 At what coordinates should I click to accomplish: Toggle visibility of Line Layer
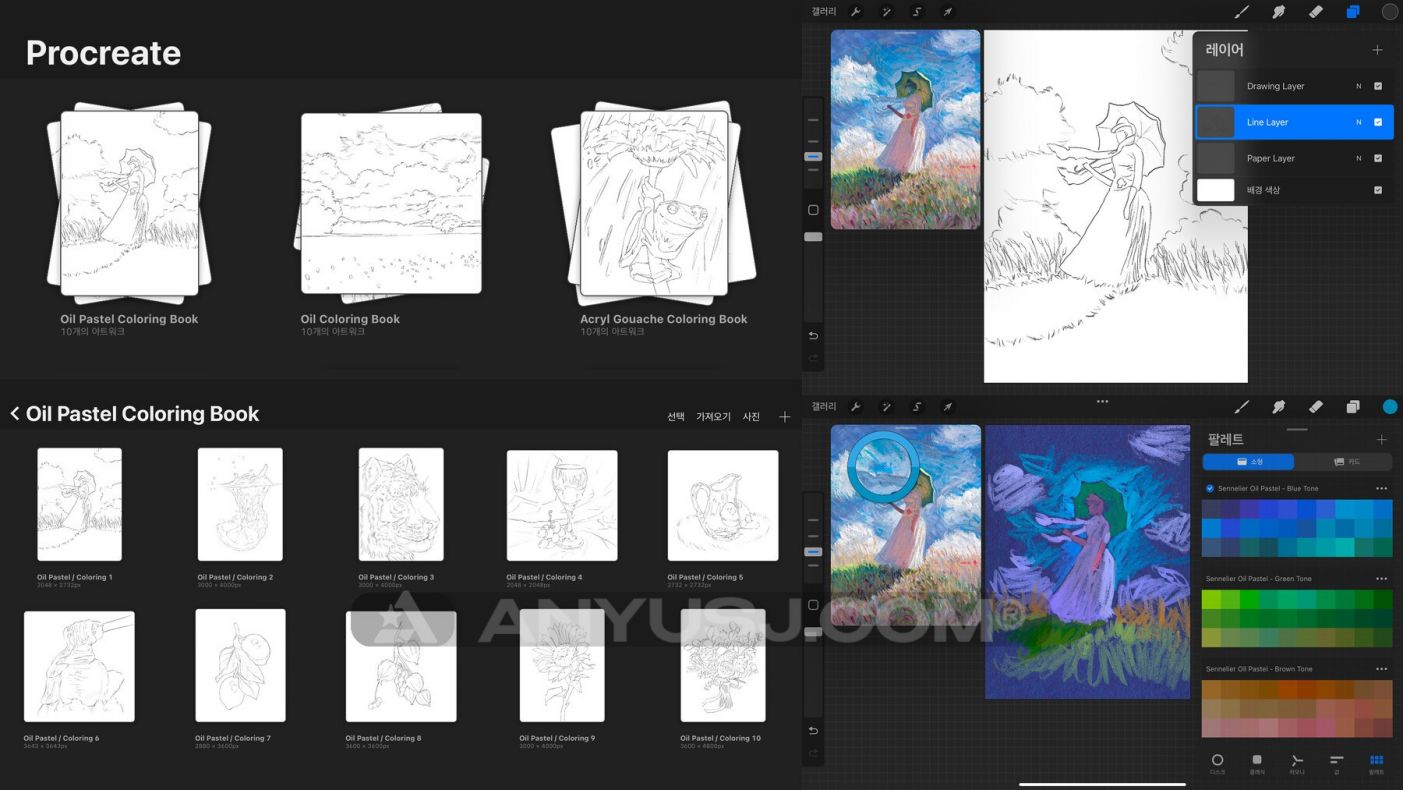coord(1378,122)
